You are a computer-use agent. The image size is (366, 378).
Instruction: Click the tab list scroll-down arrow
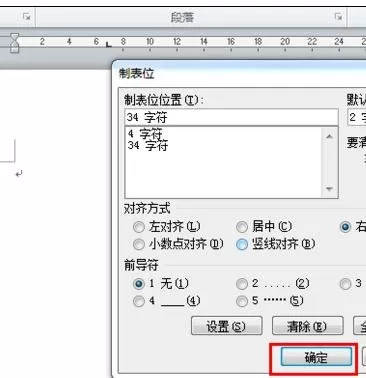329,189
